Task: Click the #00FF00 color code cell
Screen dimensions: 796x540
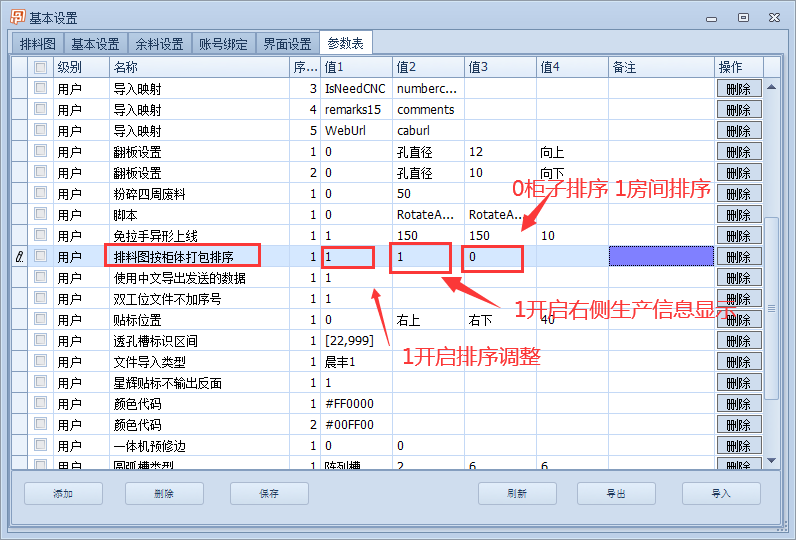Action: [x=356, y=425]
